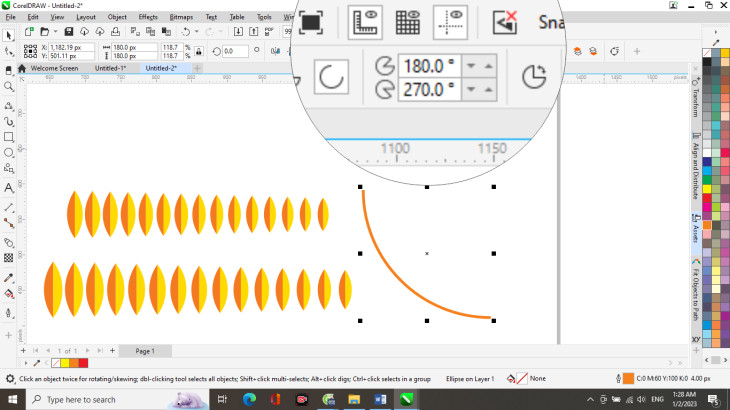The width and height of the screenshot is (730, 410).
Task: Select the Freehand drawing tool
Action: point(8,106)
